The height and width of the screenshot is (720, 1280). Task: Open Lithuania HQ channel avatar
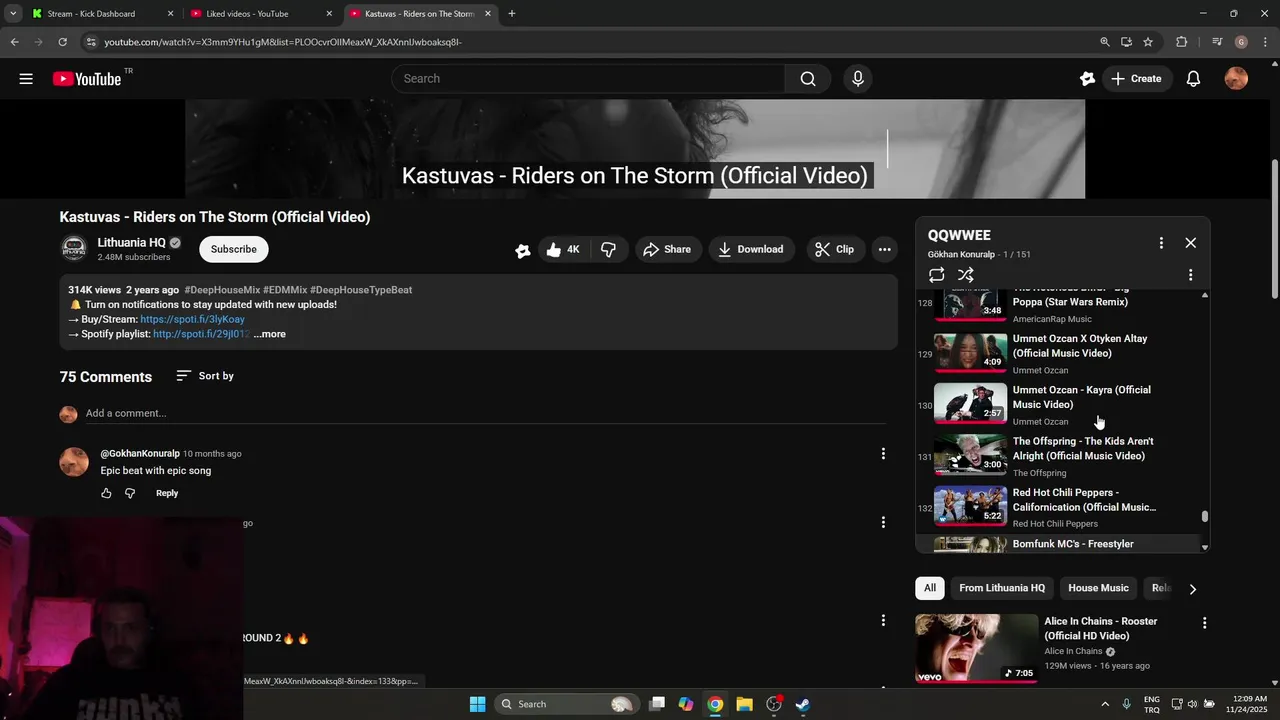coord(74,249)
